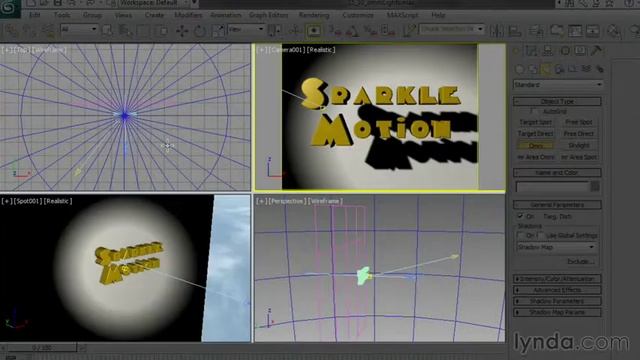640x360 pixels.
Task: Open the Motion command panel tab
Action: [564, 51]
